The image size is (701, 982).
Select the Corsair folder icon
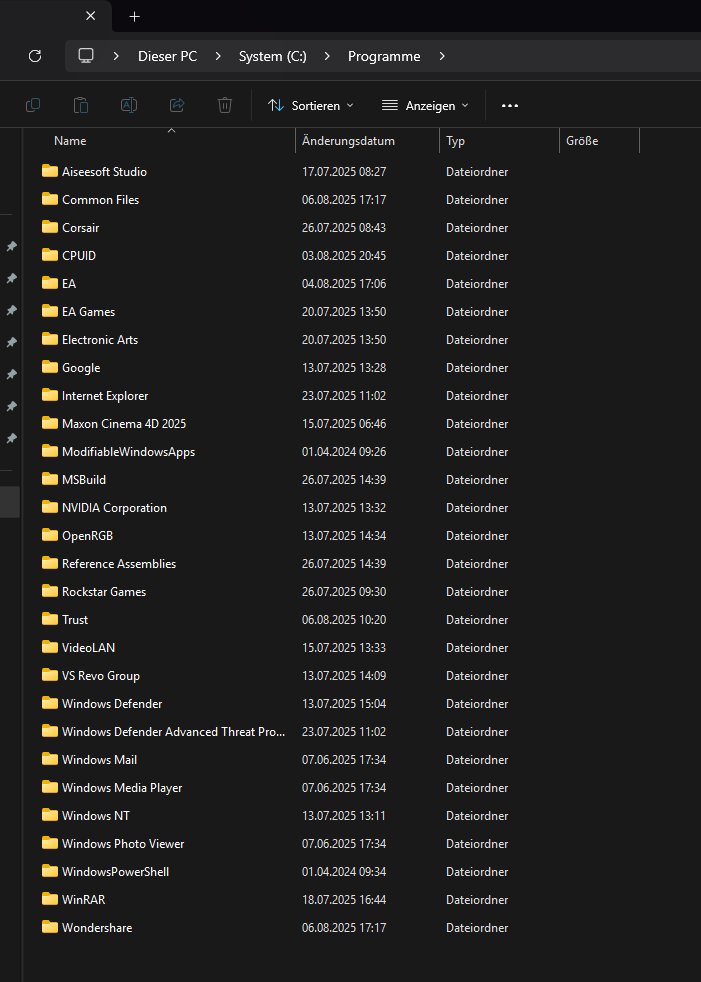pos(50,227)
